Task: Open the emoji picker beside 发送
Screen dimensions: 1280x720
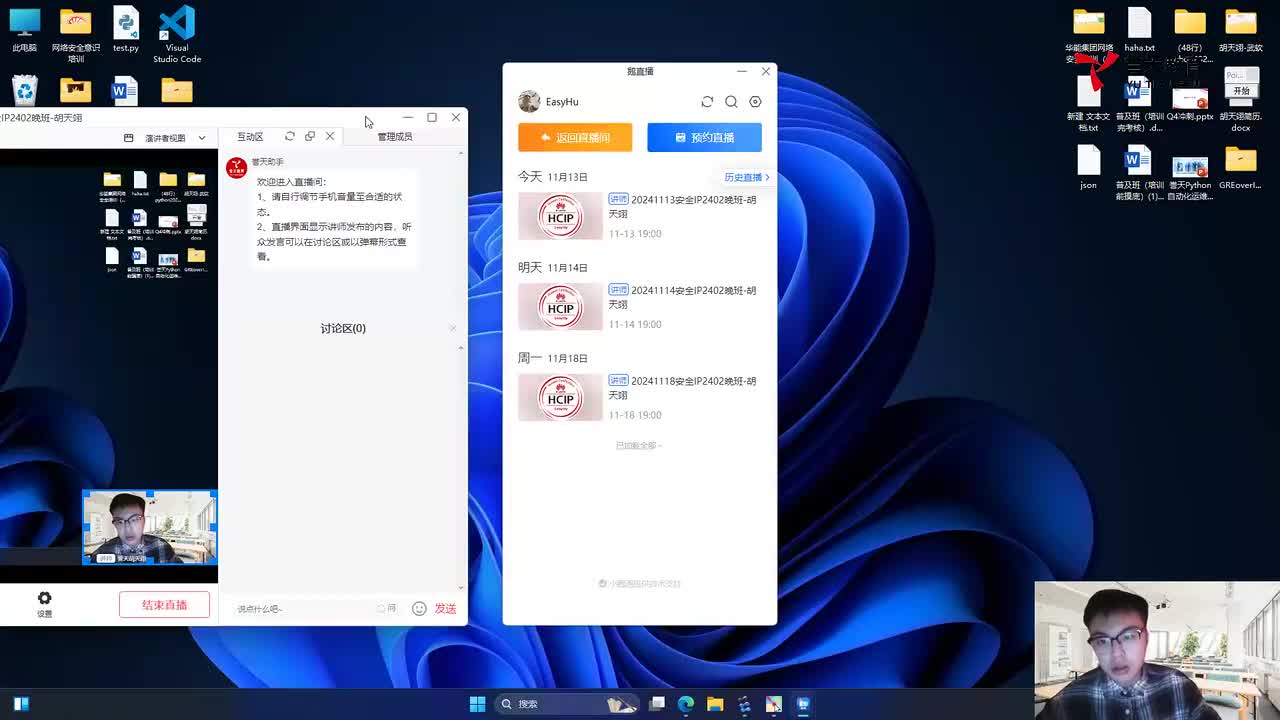Action: (x=419, y=608)
